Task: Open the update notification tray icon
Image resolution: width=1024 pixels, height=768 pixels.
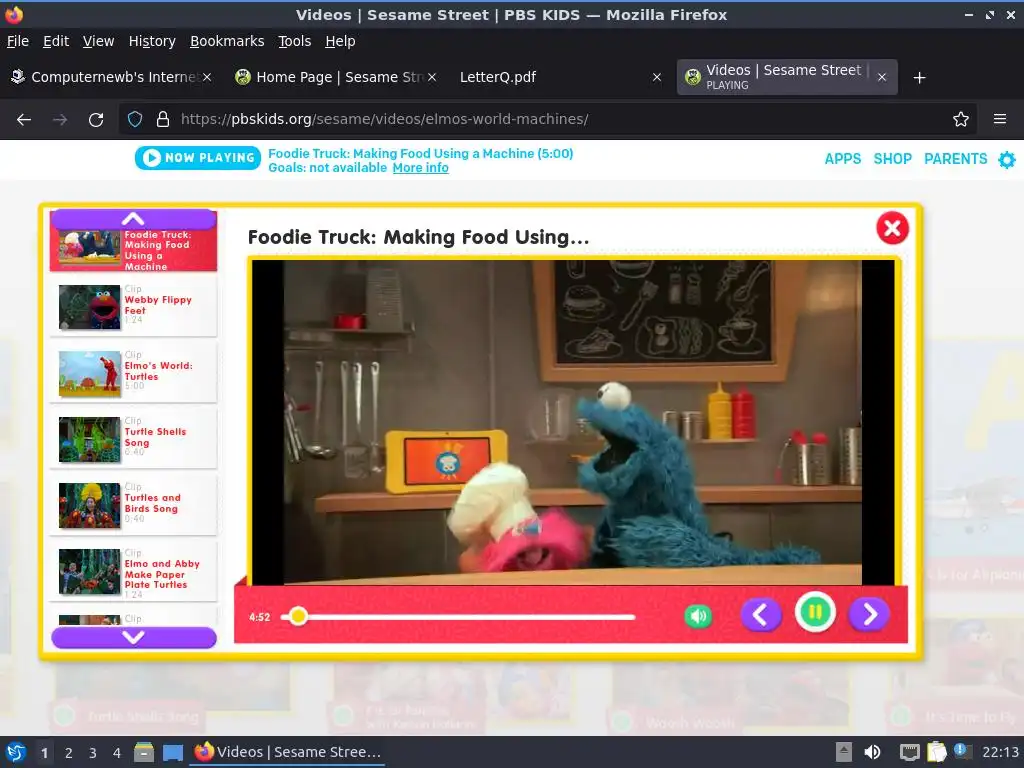Action: [x=961, y=751]
